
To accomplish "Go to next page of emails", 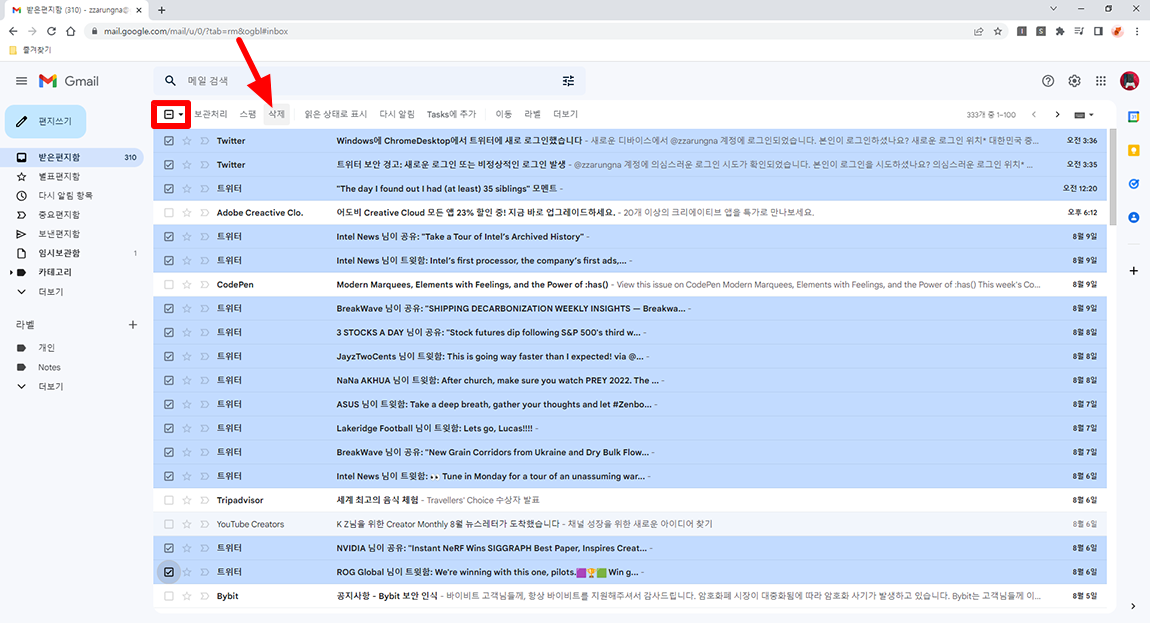I will pos(1057,114).
